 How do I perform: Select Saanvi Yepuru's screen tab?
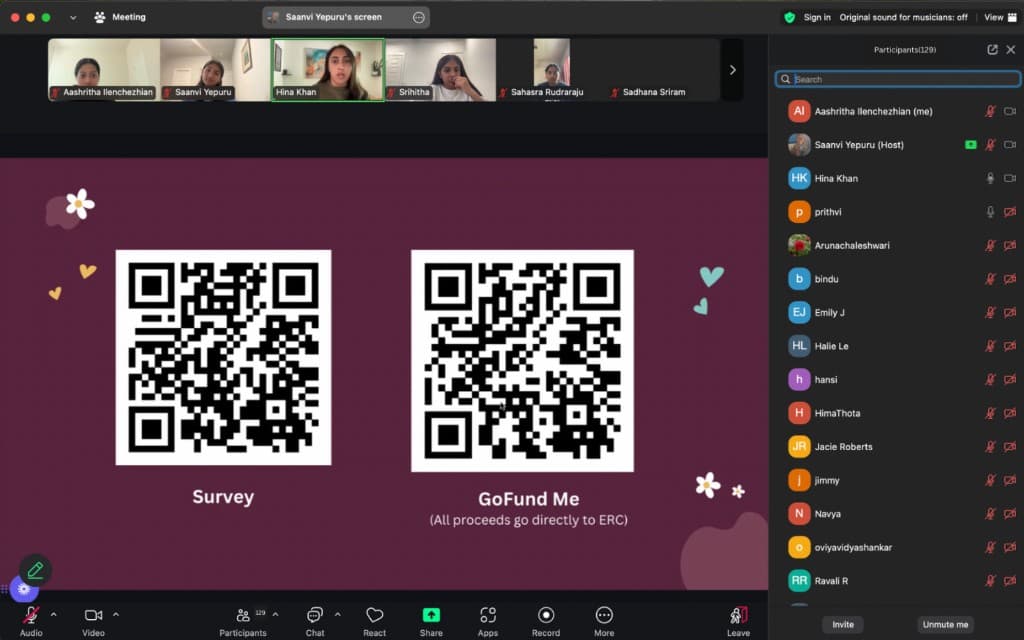click(346, 18)
